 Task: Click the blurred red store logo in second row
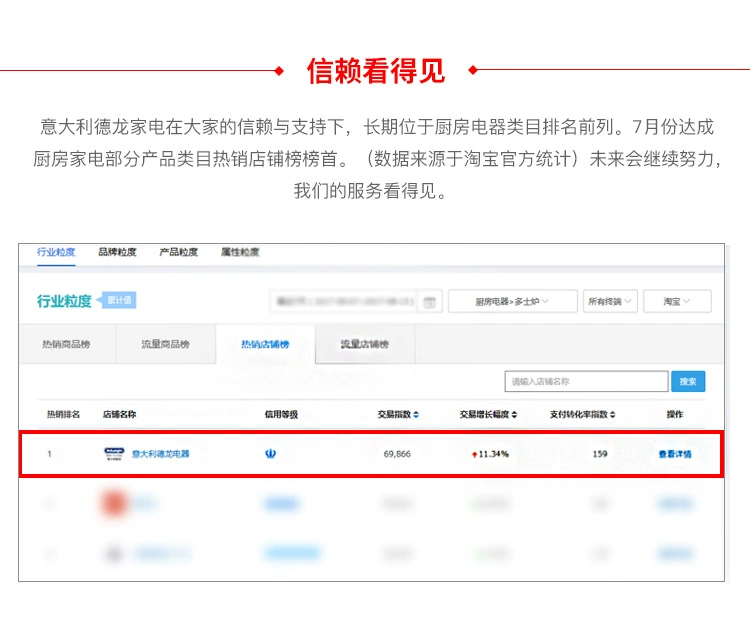click(x=114, y=503)
